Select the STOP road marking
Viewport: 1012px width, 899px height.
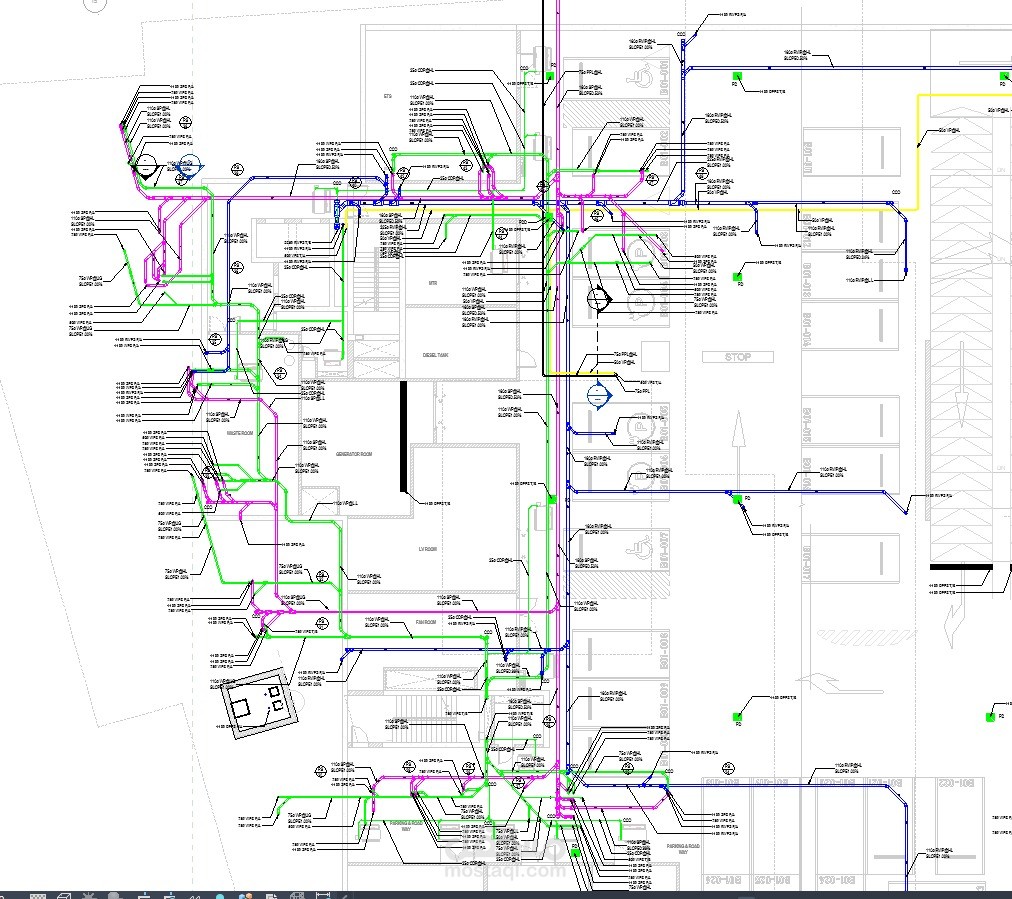point(738,357)
